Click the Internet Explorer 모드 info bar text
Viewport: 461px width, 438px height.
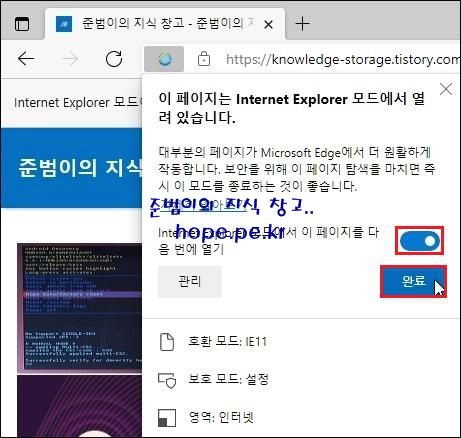pyautogui.click(x=78, y=102)
